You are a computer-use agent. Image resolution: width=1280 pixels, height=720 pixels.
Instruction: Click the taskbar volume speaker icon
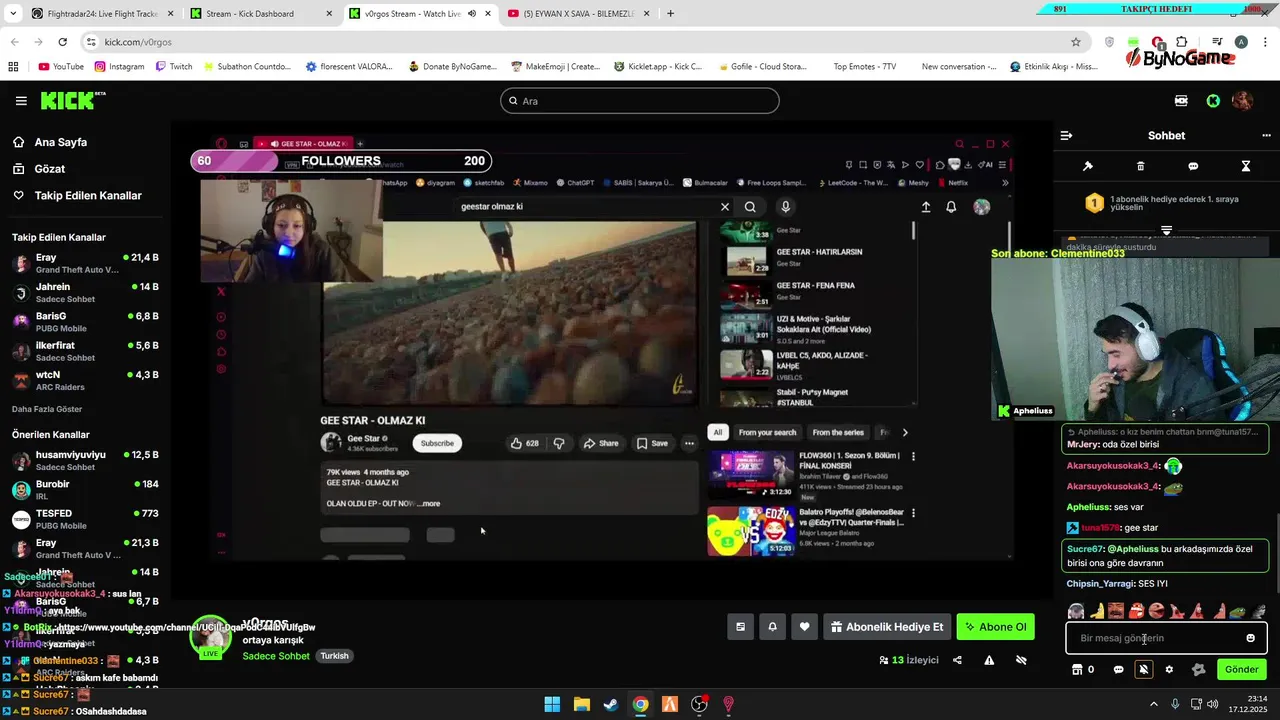pos(1213,704)
